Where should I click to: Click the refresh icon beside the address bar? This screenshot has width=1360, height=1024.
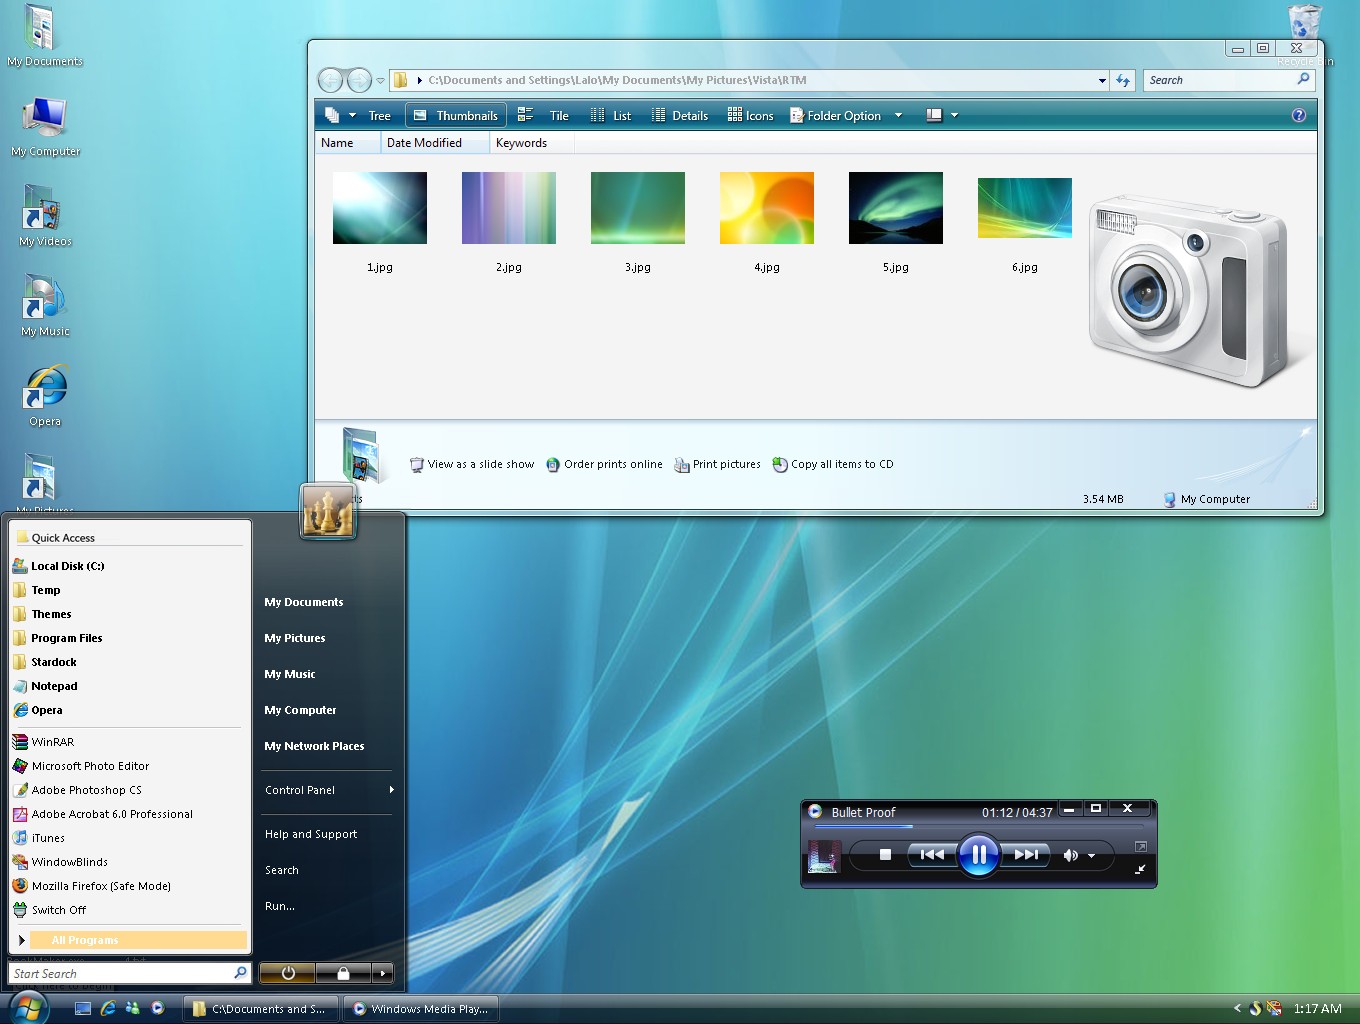1122,80
